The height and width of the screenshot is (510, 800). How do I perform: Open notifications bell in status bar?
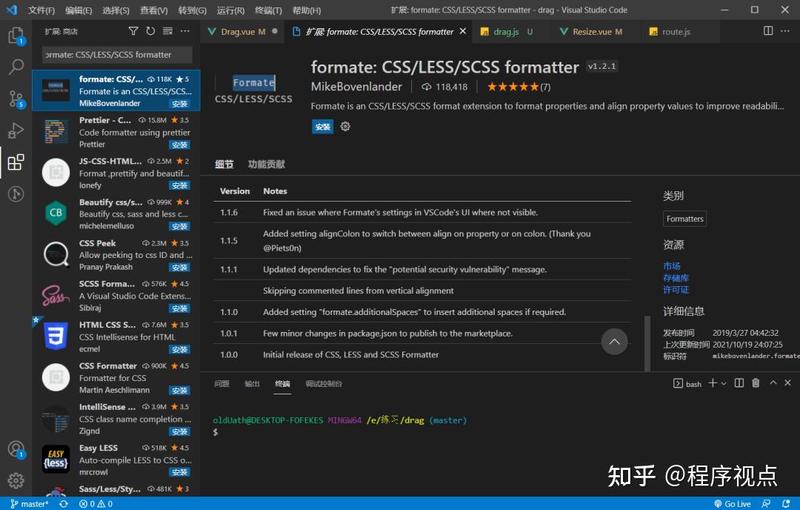tap(786, 504)
